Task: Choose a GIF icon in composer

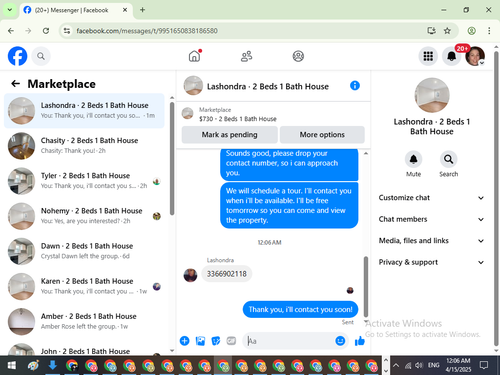Action: pyautogui.click(x=231, y=341)
